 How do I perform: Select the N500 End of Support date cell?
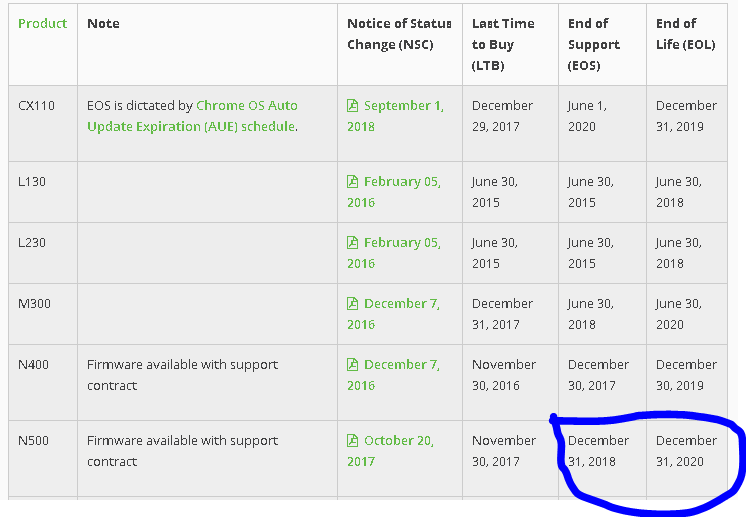598,451
